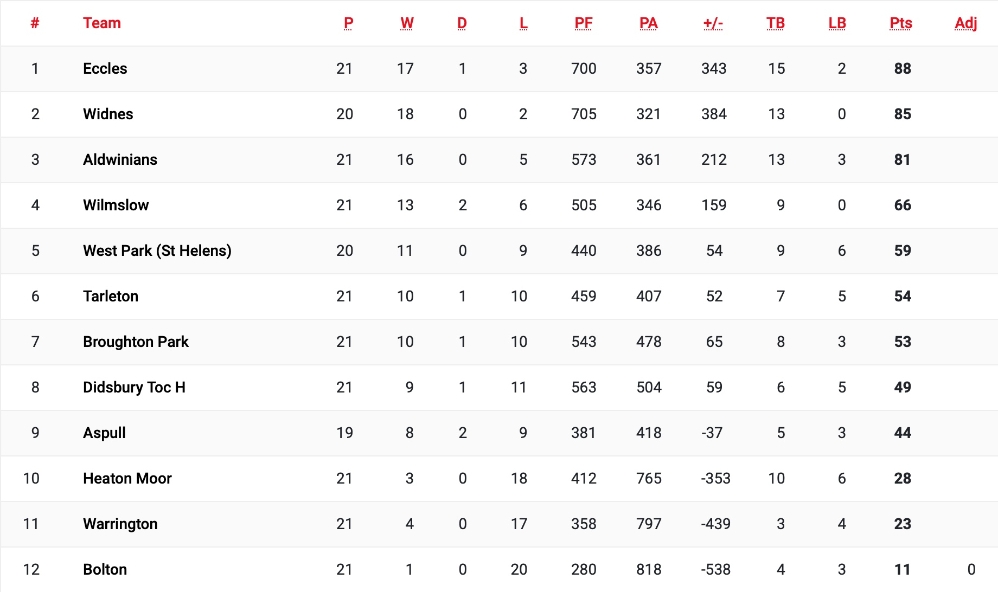Screen dimensions: 998x592
Task: Click the +/- points difference header
Action: (x=713, y=23)
